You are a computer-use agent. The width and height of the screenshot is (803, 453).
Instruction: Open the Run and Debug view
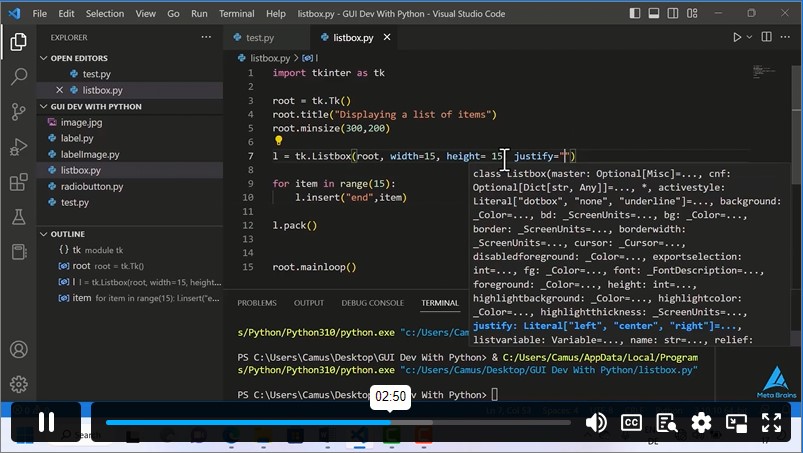tap(18, 147)
